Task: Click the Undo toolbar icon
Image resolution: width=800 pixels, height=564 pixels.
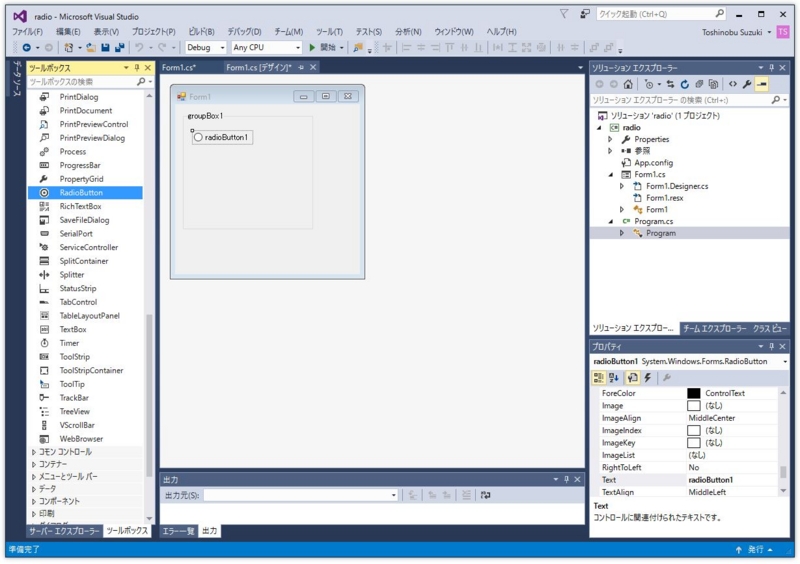Action: click(139, 47)
